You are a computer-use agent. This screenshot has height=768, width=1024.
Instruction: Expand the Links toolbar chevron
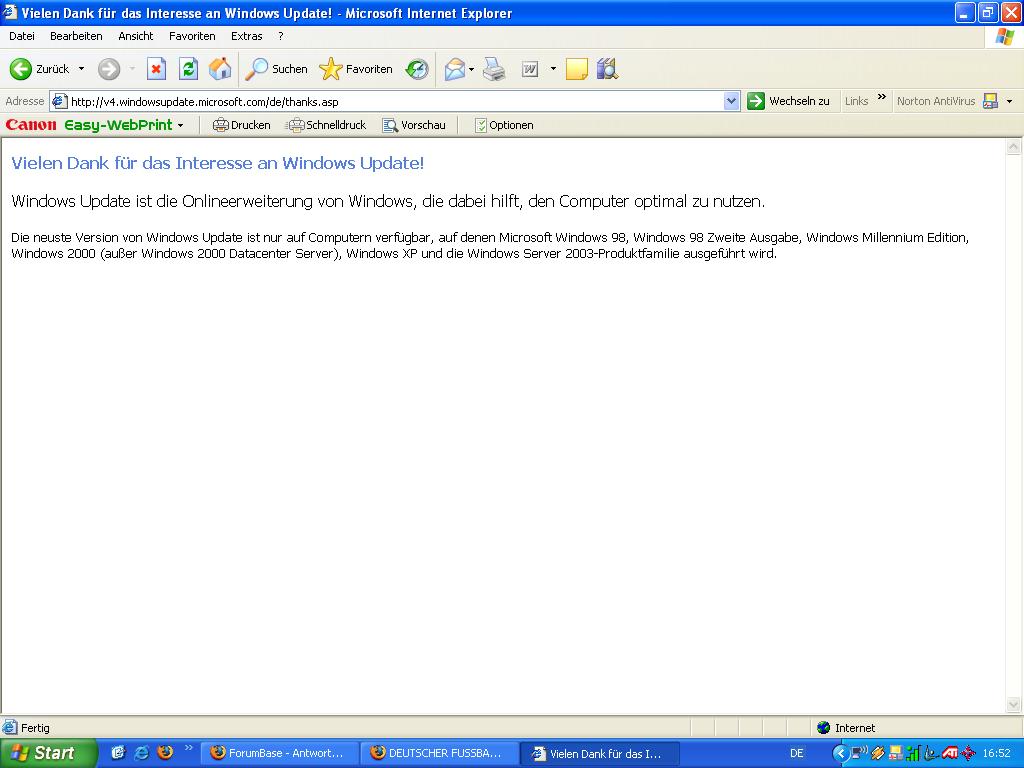click(x=882, y=97)
